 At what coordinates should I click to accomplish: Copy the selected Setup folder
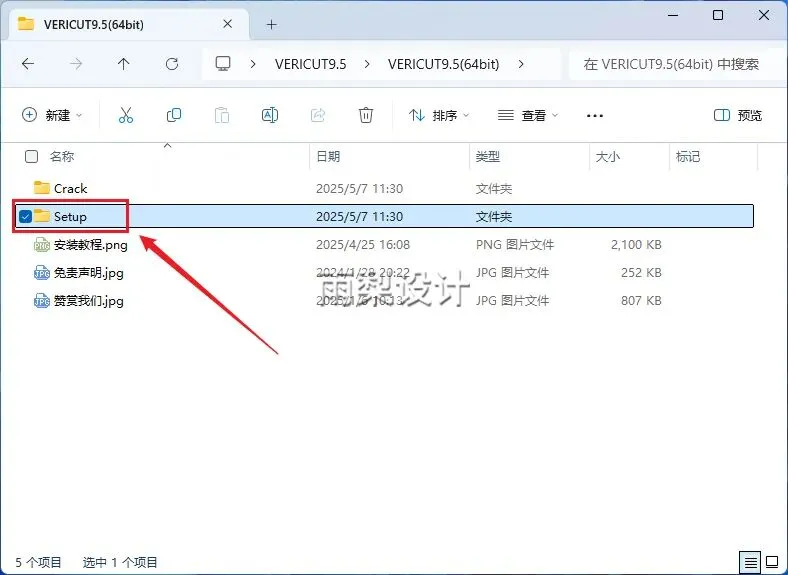pos(174,115)
